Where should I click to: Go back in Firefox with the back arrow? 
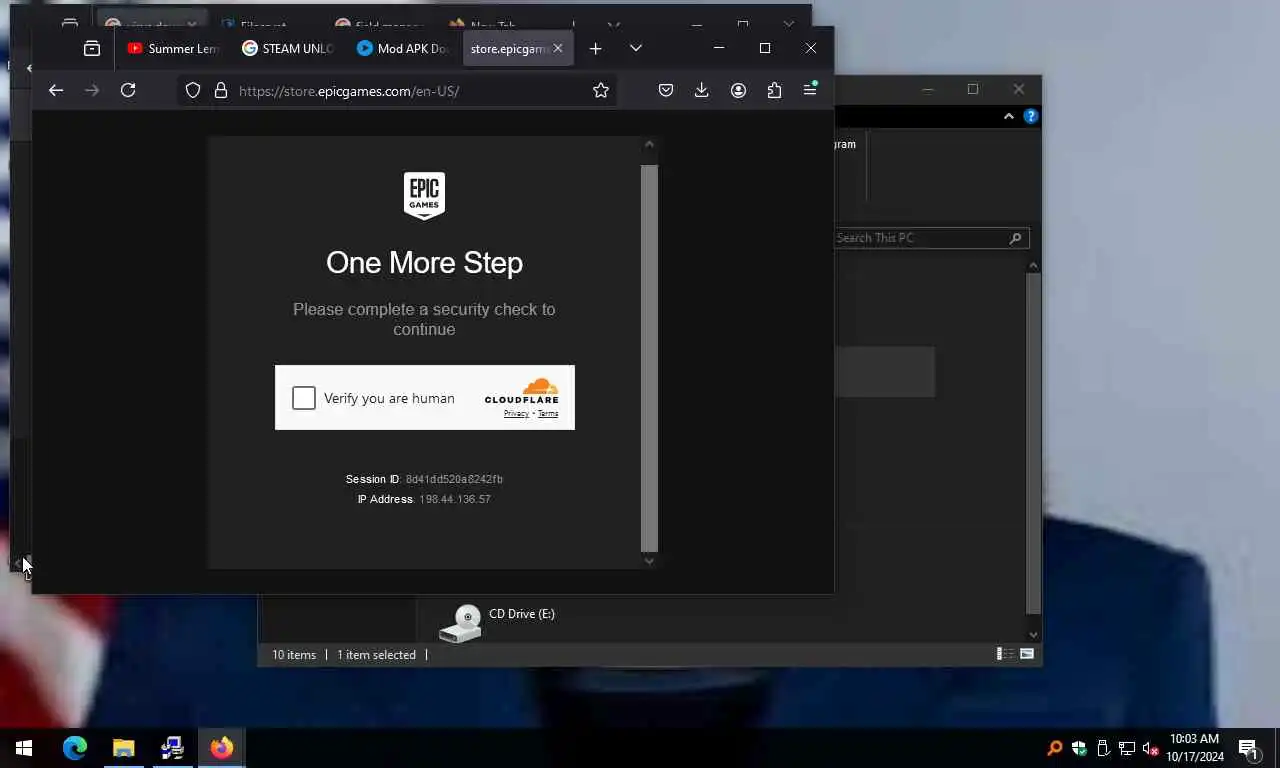point(56,90)
